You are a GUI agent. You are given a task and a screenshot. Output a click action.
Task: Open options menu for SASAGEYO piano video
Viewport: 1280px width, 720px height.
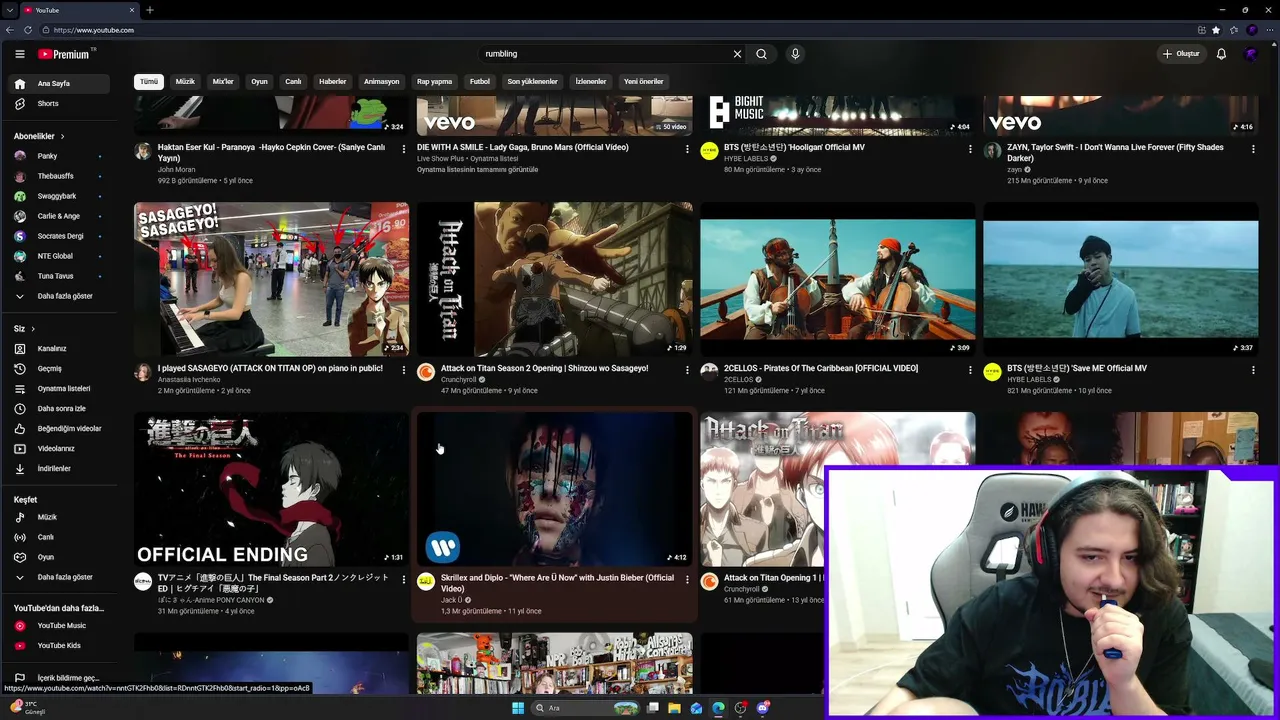(404, 370)
